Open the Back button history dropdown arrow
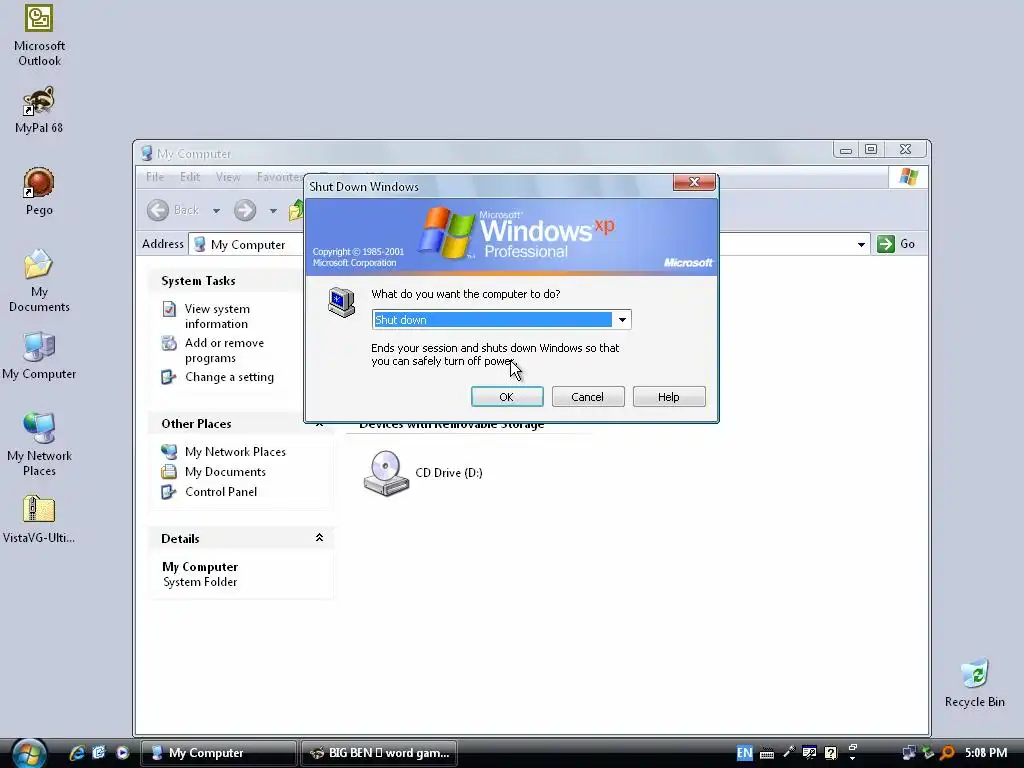Screen dimensions: 1024x768 (x=216, y=211)
